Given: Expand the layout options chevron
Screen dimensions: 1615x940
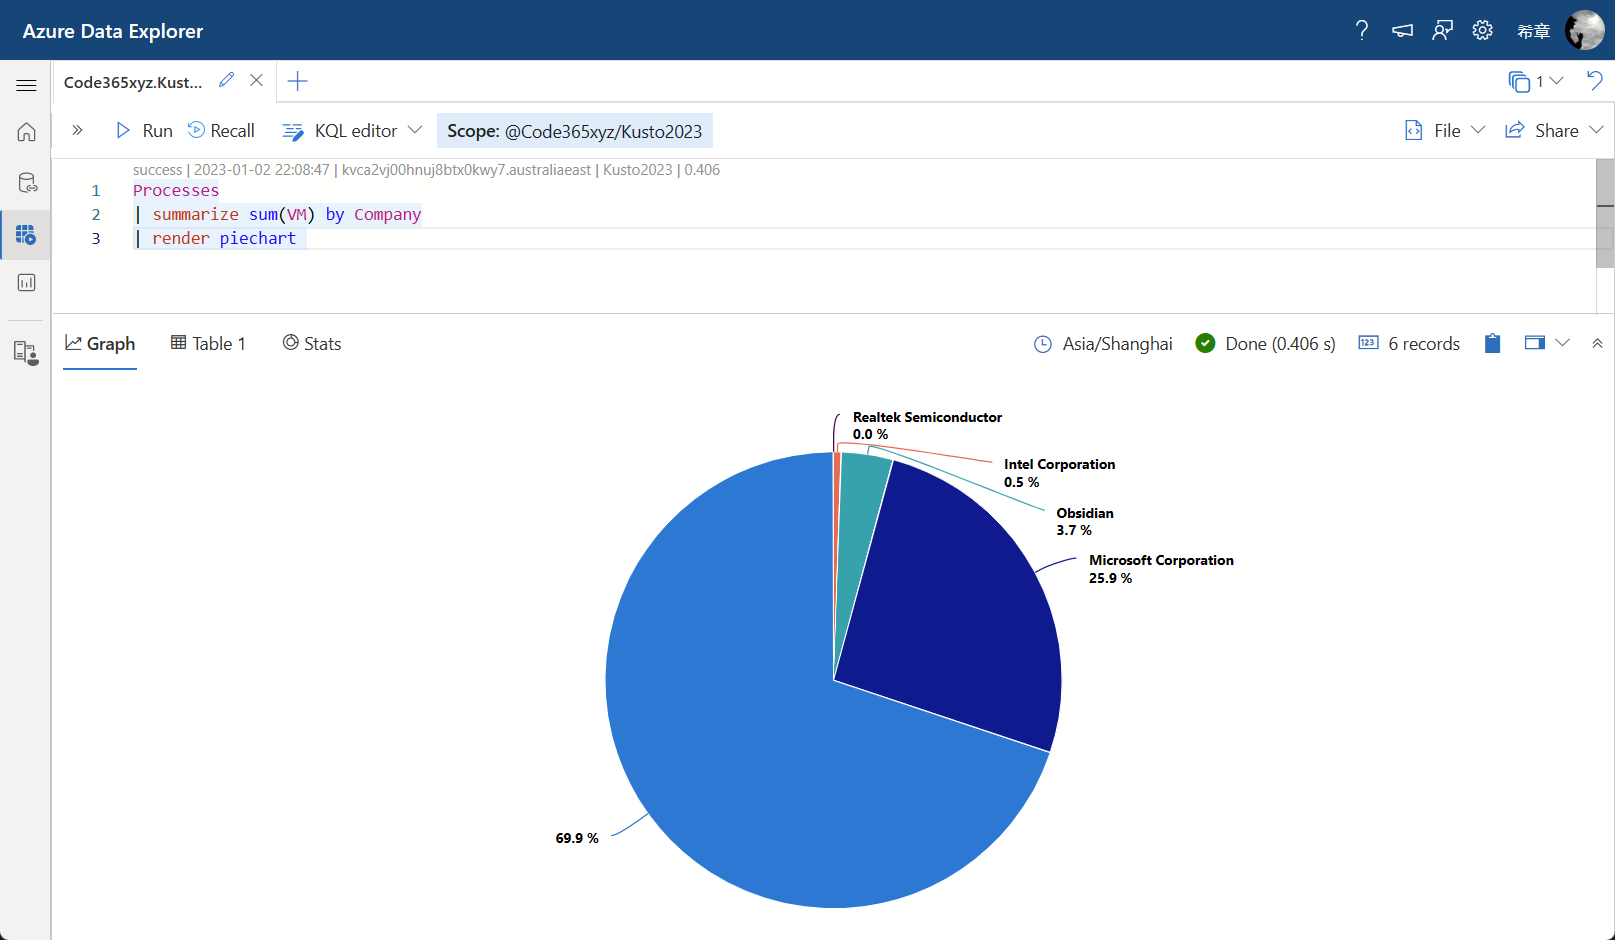Looking at the screenshot, I should point(1563,343).
